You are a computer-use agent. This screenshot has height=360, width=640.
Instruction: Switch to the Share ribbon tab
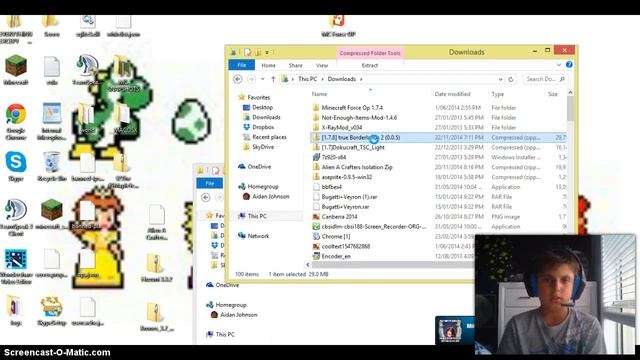(296, 65)
